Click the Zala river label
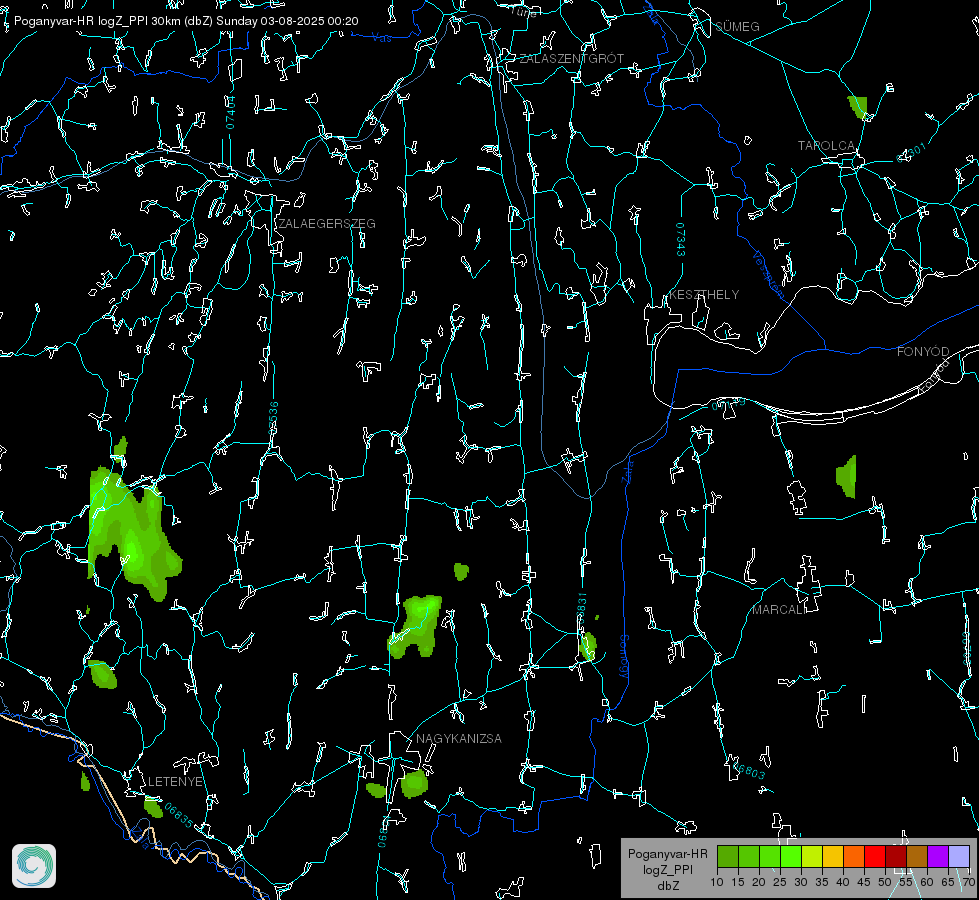The width and height of the screenshot is (979, 900). (x=627, y=472)
